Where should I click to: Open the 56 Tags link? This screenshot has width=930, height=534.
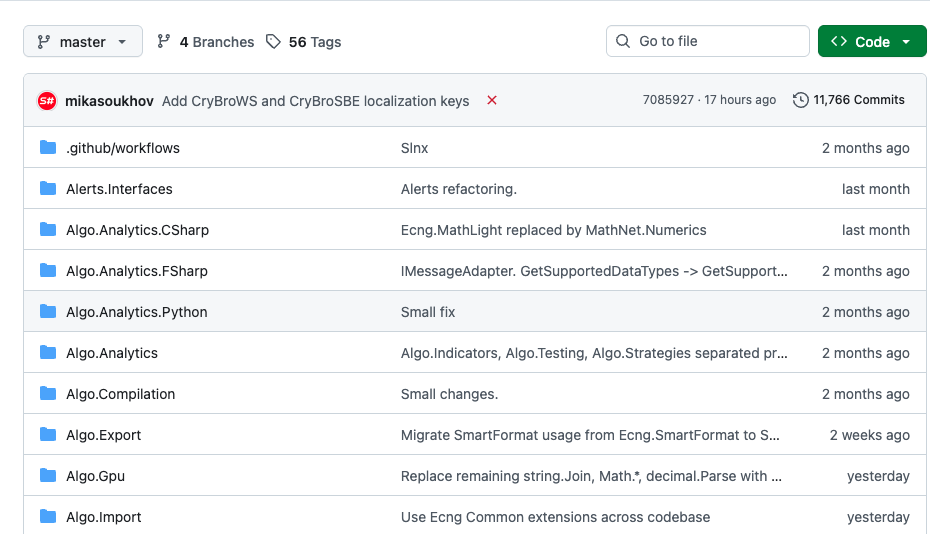coord(304,42)
